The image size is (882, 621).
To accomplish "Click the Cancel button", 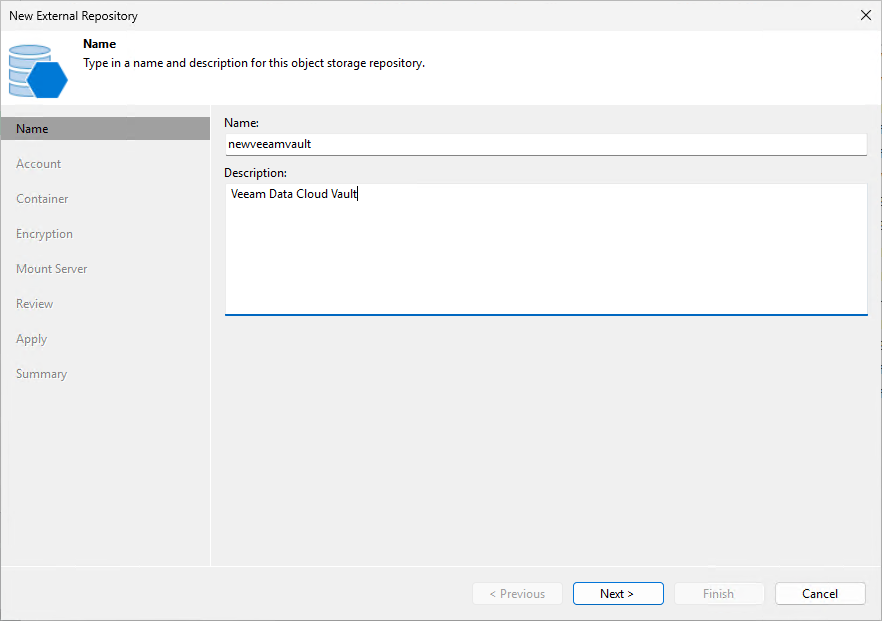I will point(820,593).
